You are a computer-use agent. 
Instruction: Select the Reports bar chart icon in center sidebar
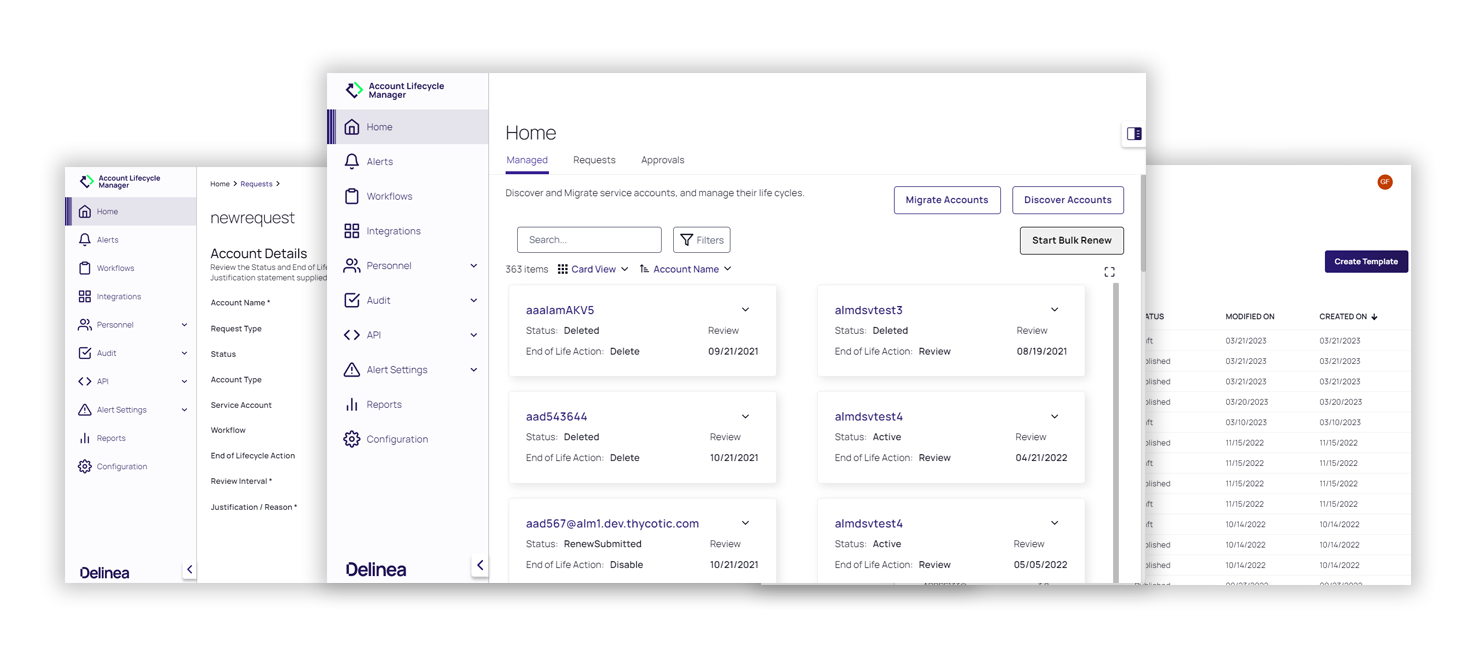pyautogui.click(x=352, y=404)
